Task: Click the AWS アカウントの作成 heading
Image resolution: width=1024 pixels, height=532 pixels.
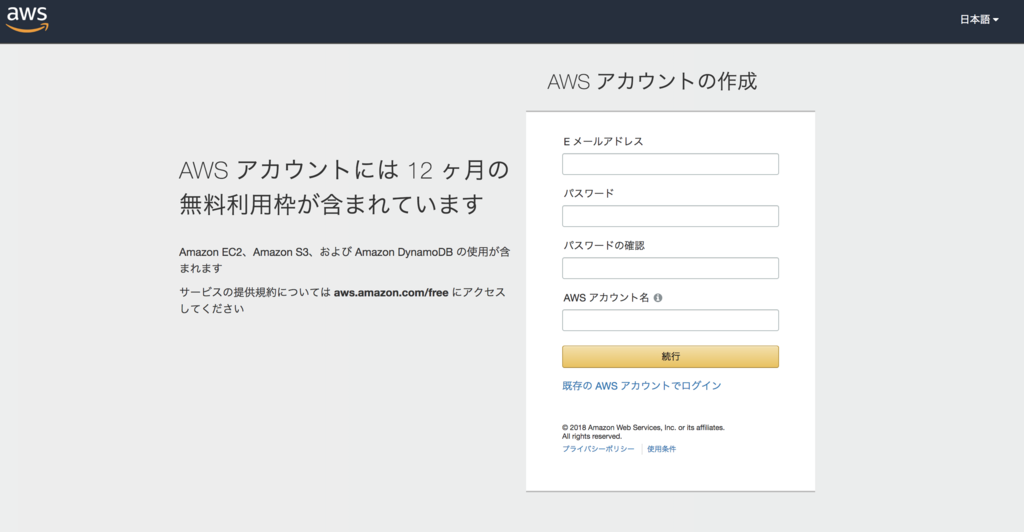Action: tap(652, 82)
